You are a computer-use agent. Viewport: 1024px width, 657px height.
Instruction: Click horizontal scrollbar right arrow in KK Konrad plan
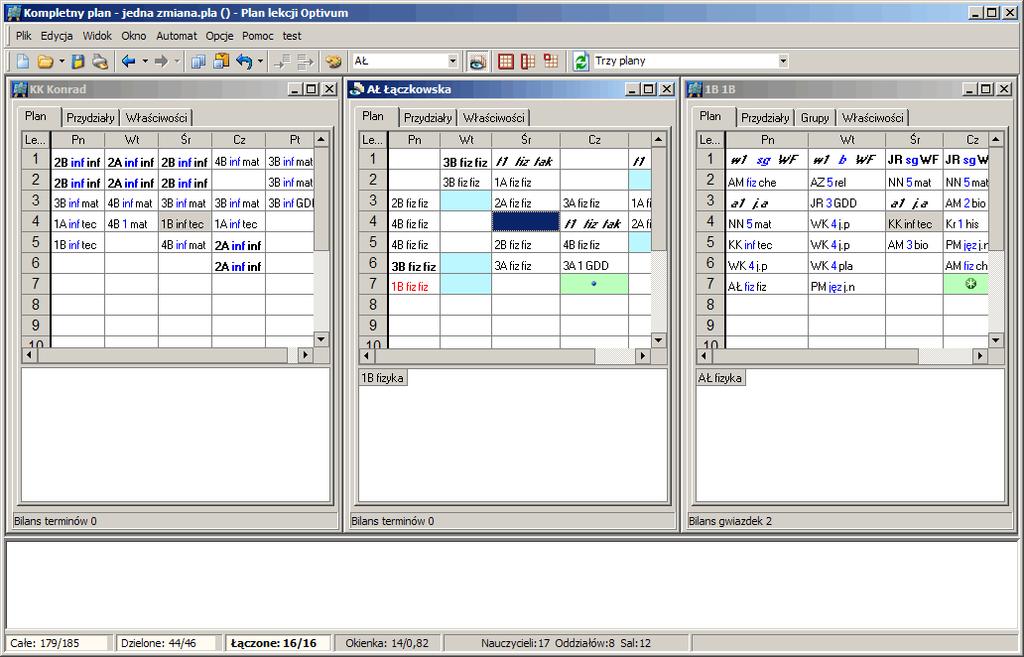[x=305, y=355]
